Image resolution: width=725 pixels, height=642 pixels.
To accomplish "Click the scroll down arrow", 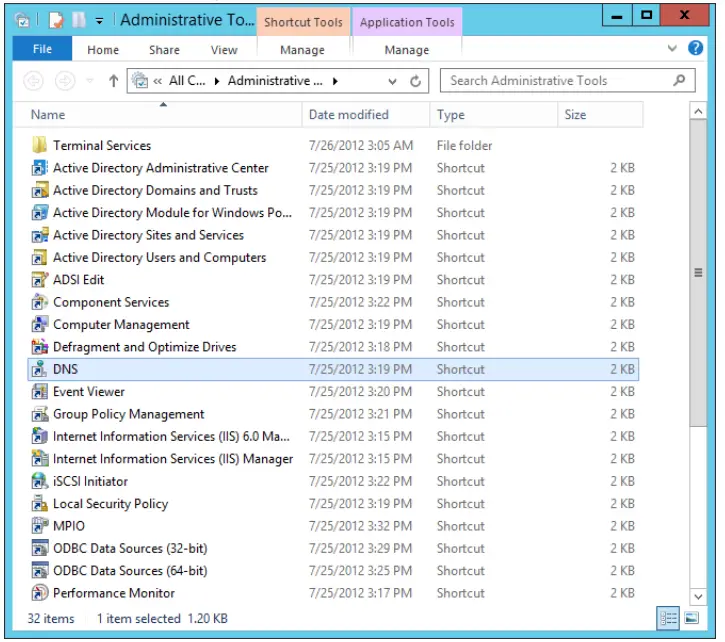I will pos(698,597).
